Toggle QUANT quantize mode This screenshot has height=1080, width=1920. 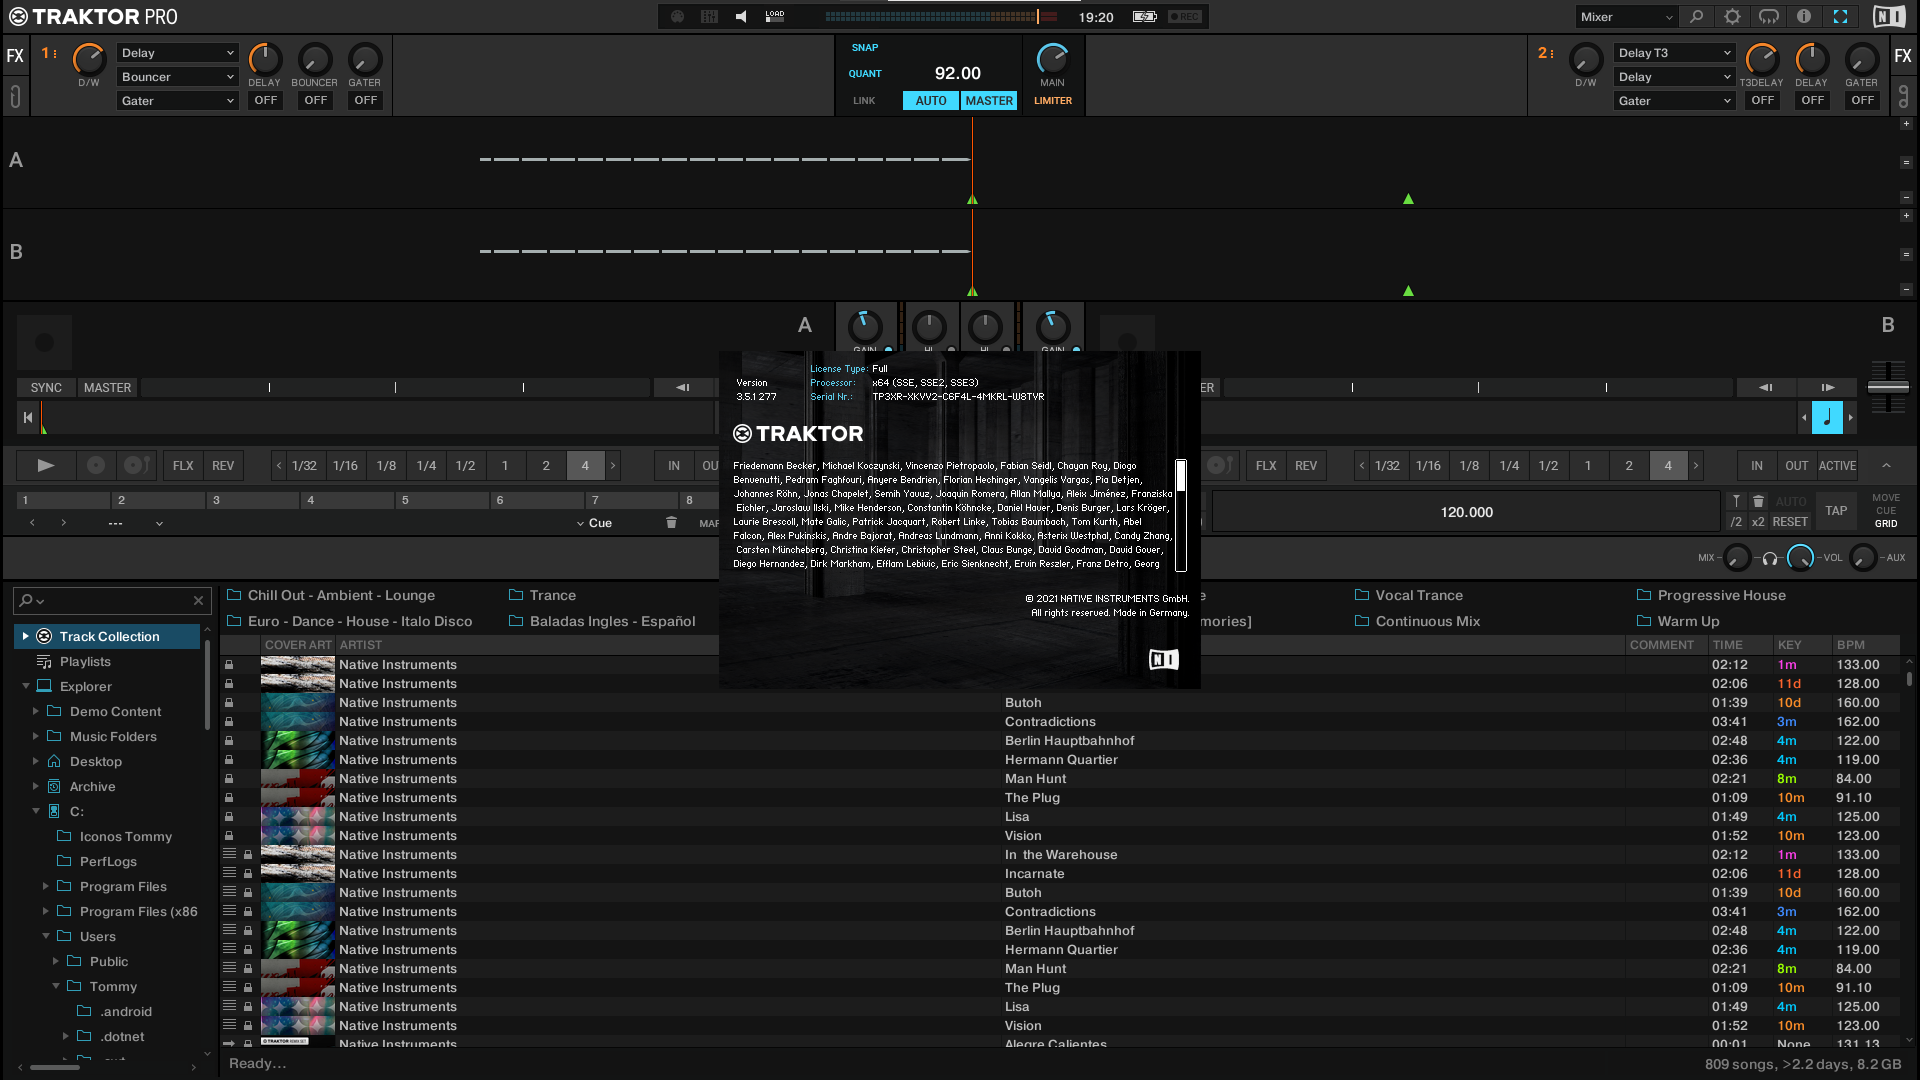865,74
